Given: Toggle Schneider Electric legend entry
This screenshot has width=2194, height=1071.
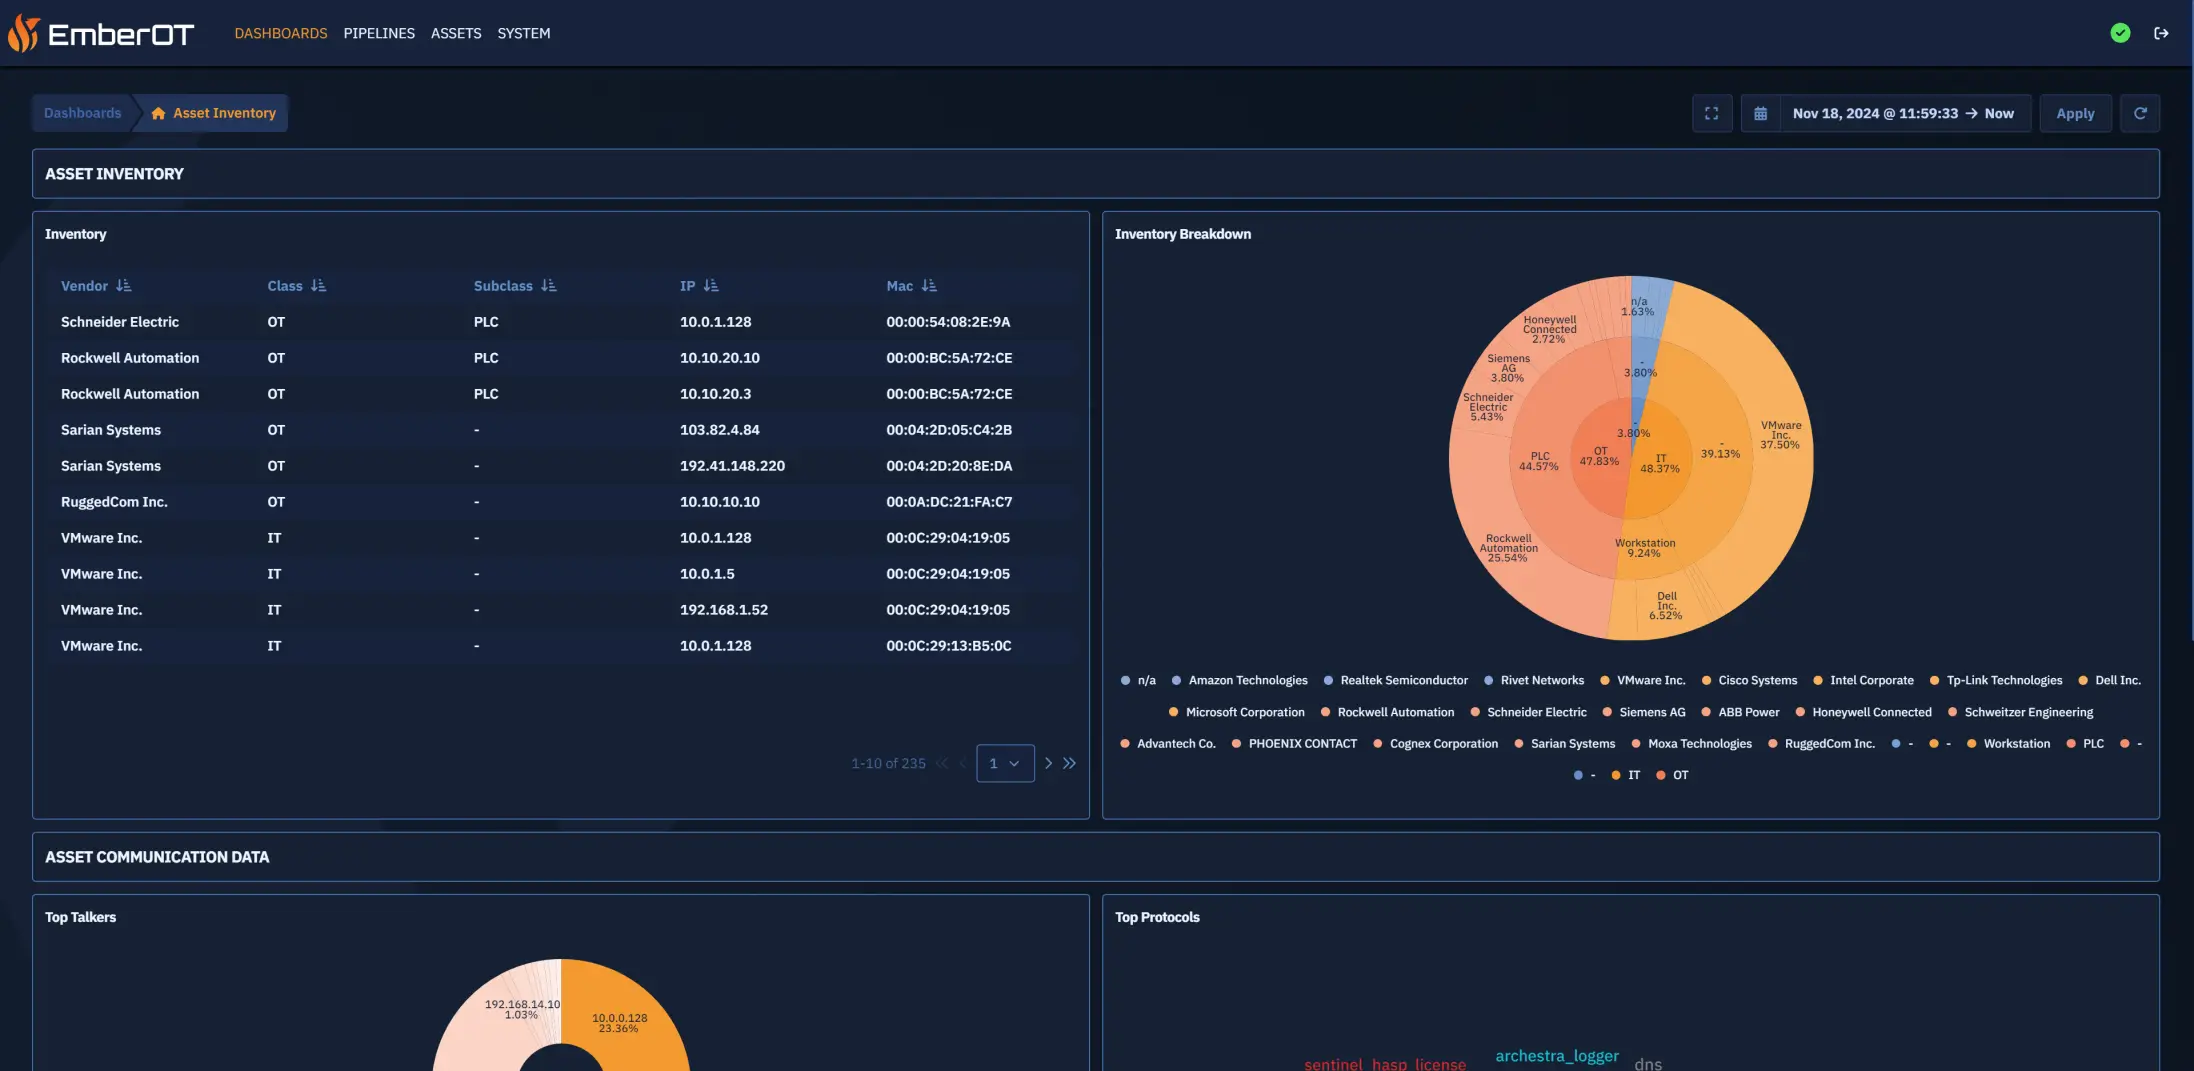Looking at the screenshot, I should (1528, 712).
